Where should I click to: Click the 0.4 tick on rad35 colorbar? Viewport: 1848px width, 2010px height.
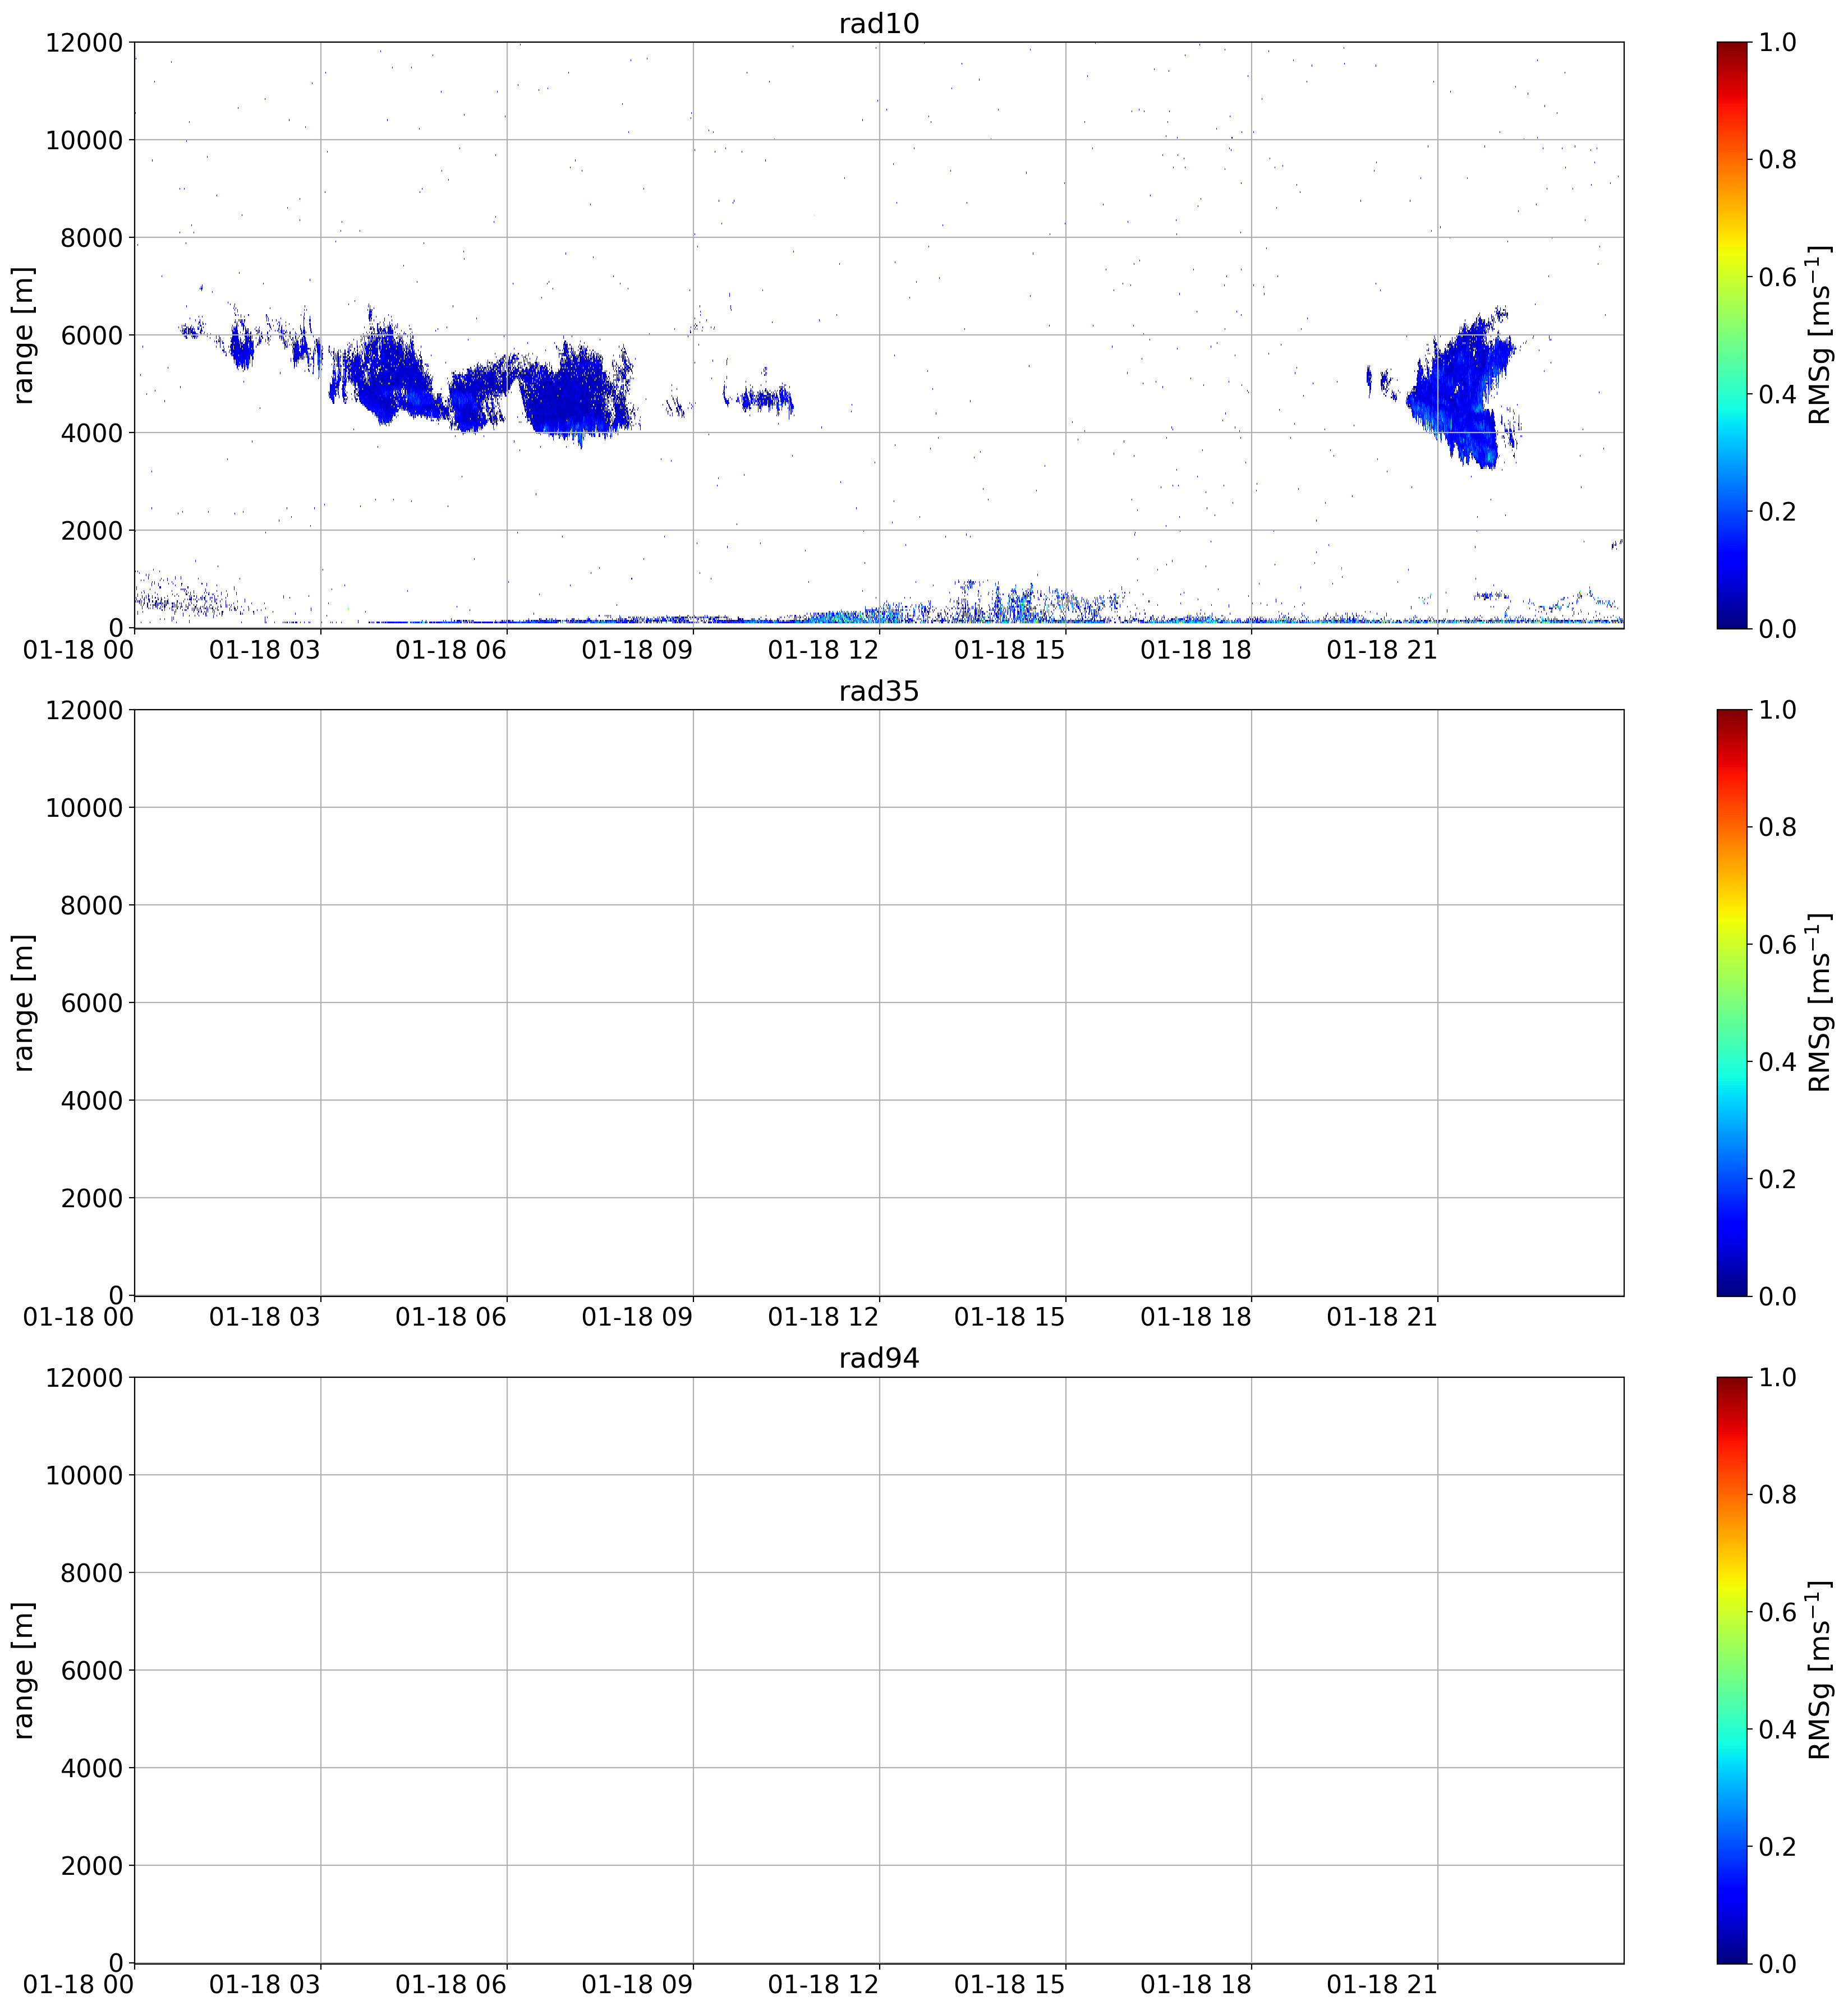[x=1777, y=1061]
